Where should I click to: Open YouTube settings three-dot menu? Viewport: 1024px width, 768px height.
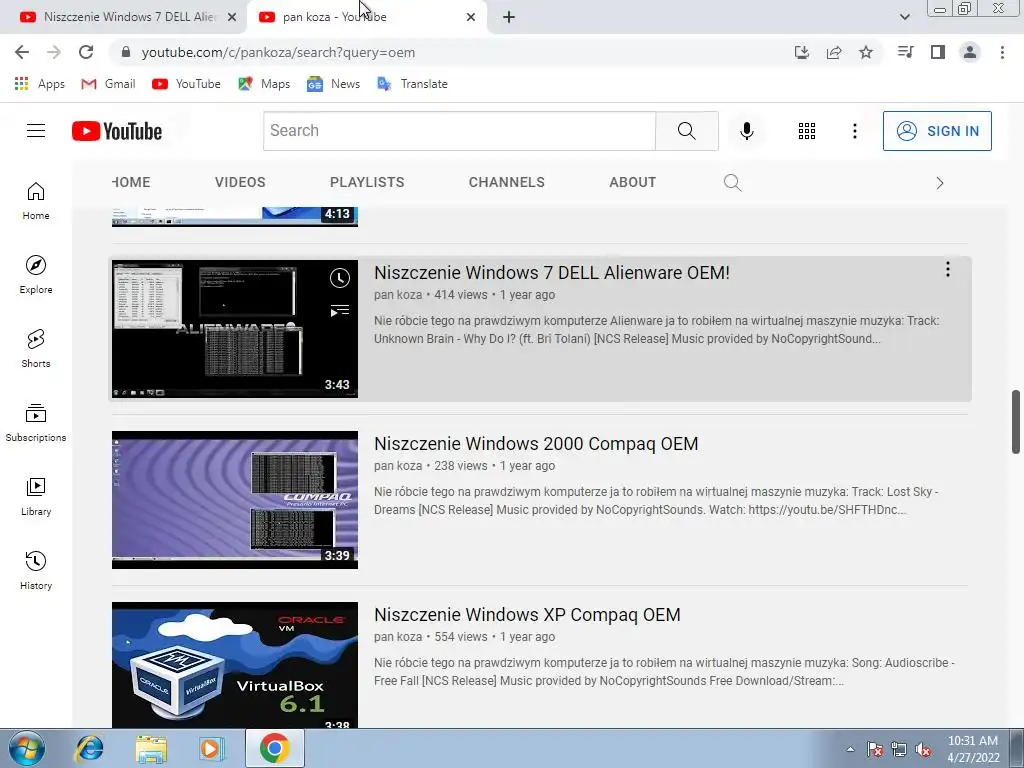[854, 131]
